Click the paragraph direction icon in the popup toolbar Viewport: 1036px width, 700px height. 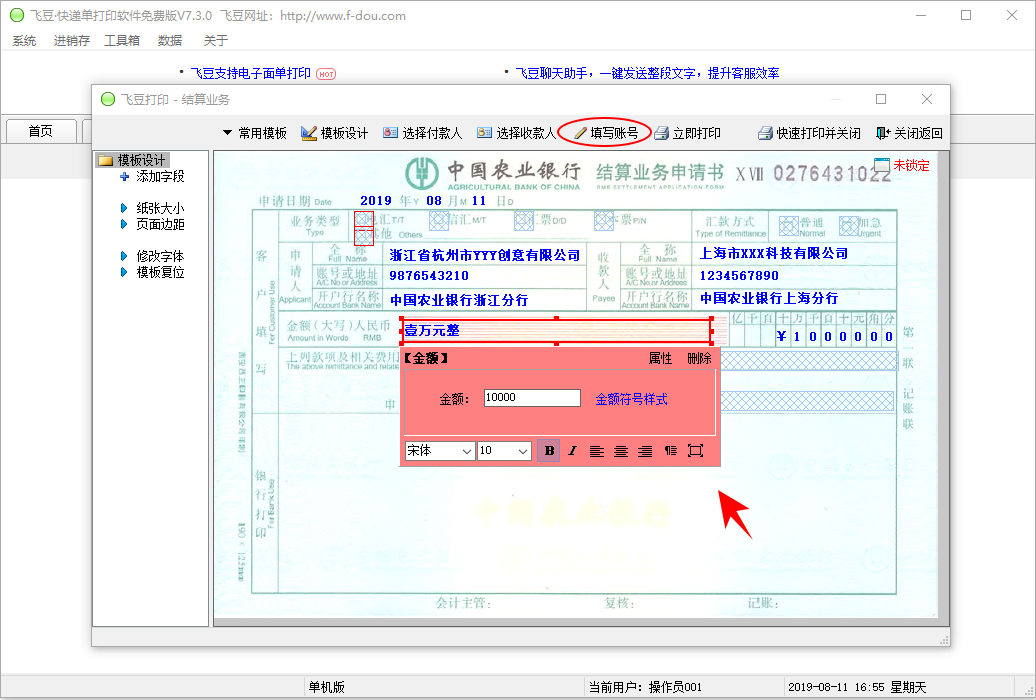pyautogui.click(x=671, y=451)
